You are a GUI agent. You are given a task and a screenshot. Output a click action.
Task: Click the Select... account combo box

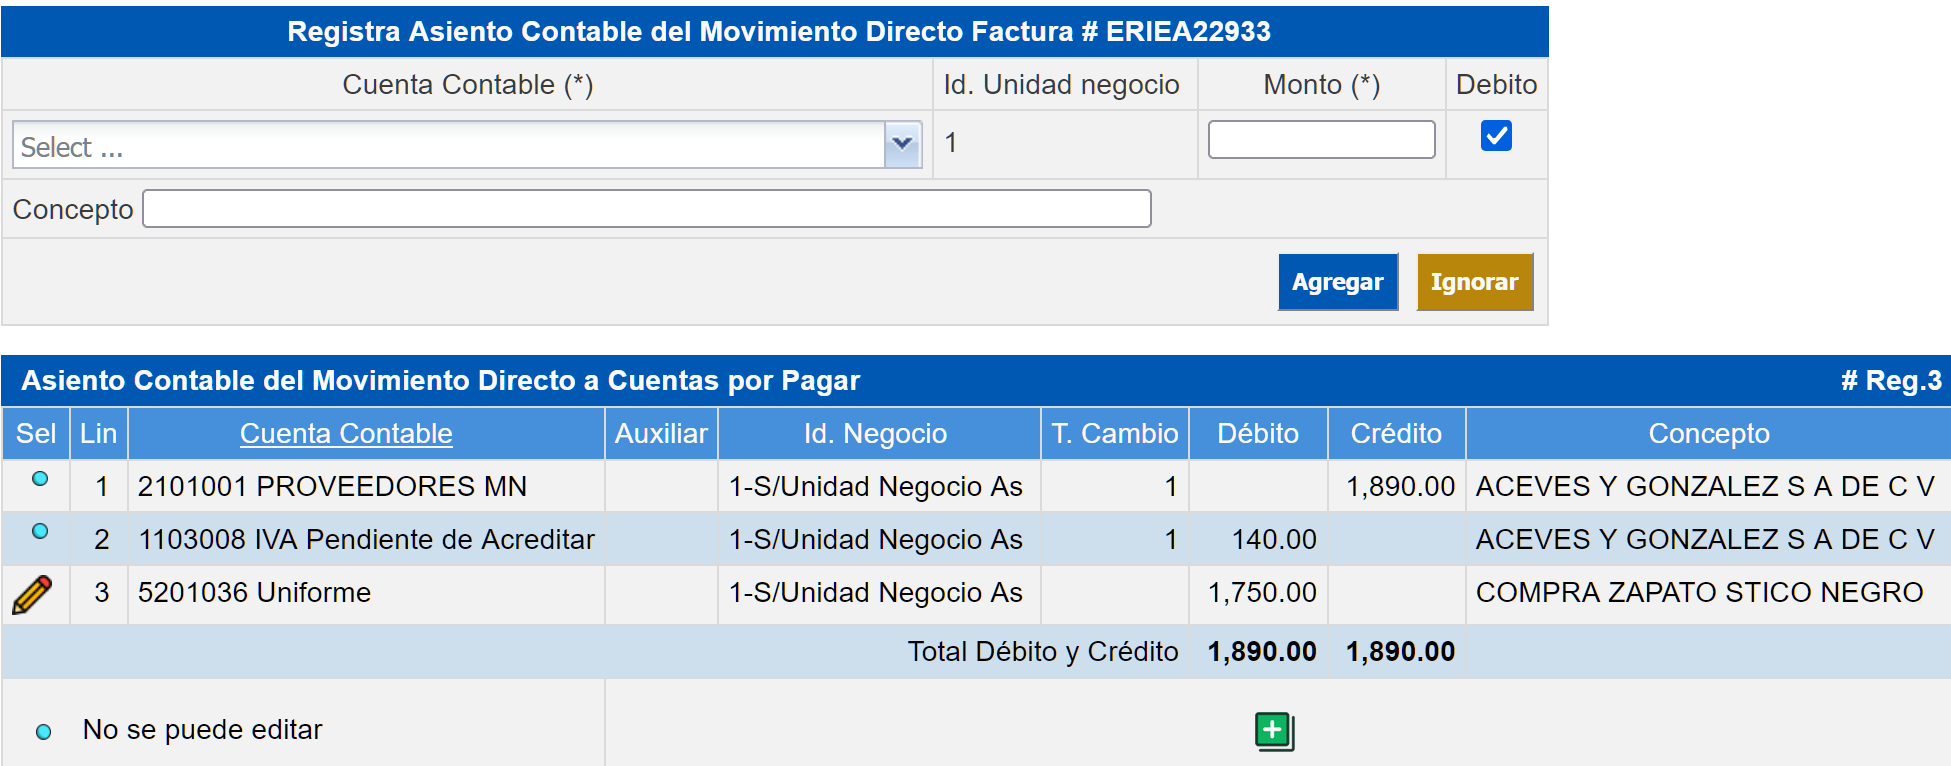[450, 146]
